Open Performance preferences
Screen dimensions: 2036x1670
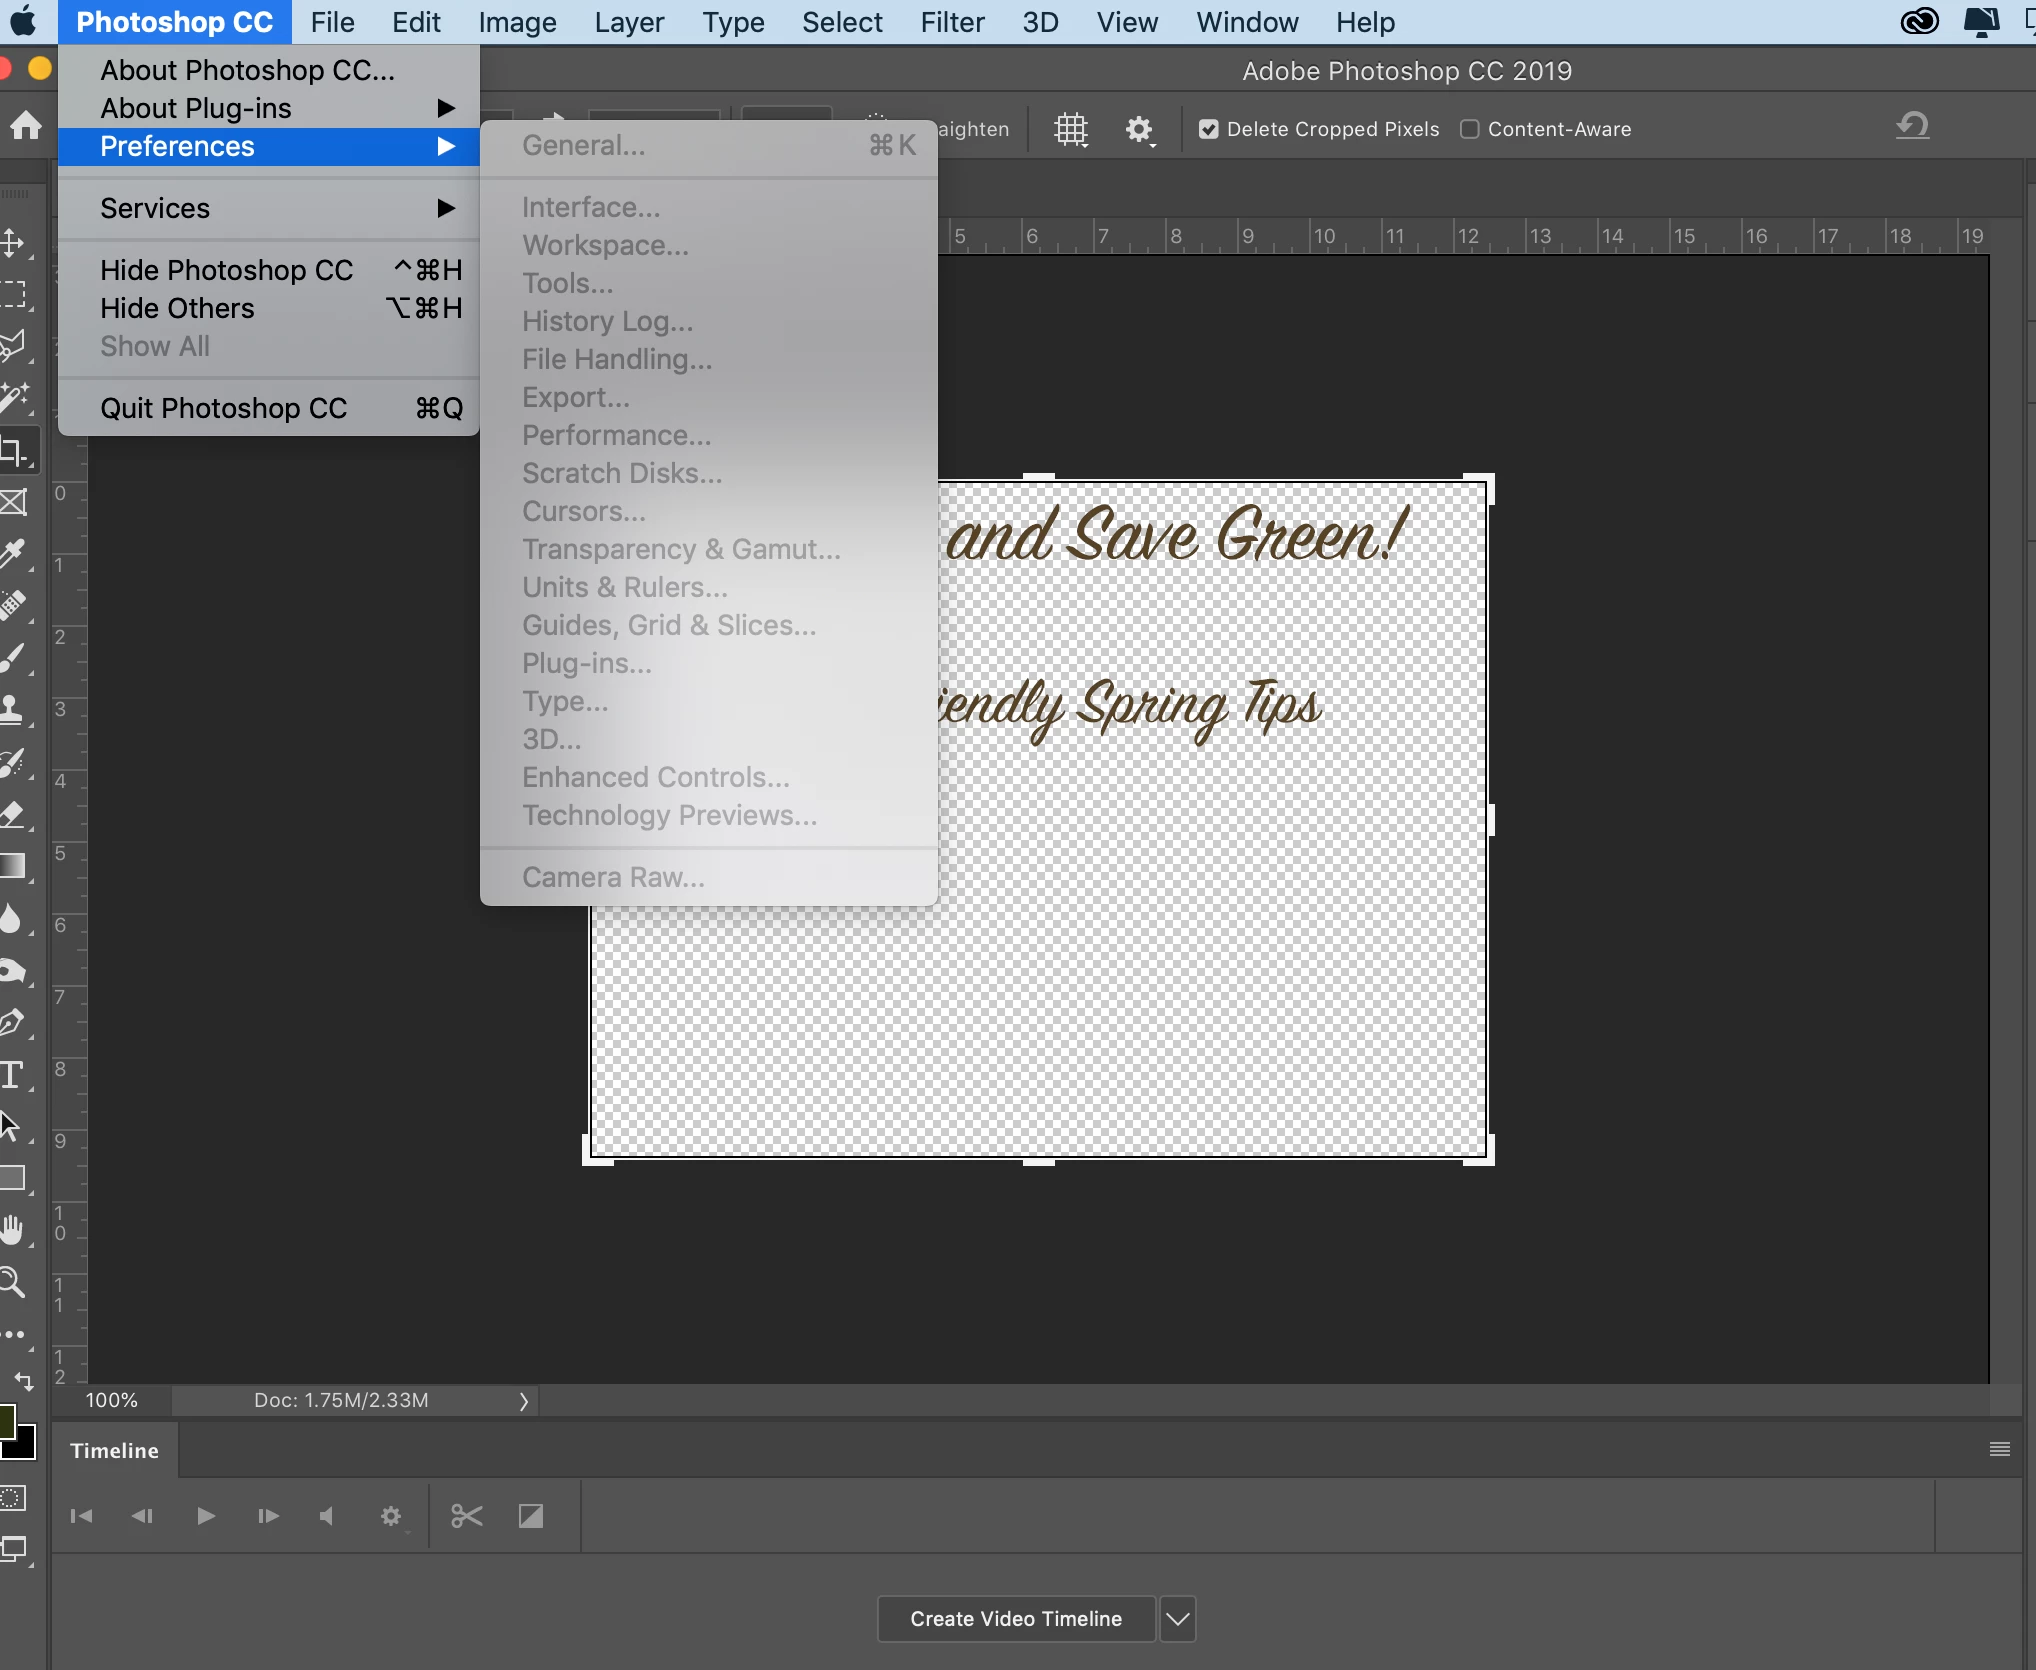pyautogui.click(x=616, y=435)
